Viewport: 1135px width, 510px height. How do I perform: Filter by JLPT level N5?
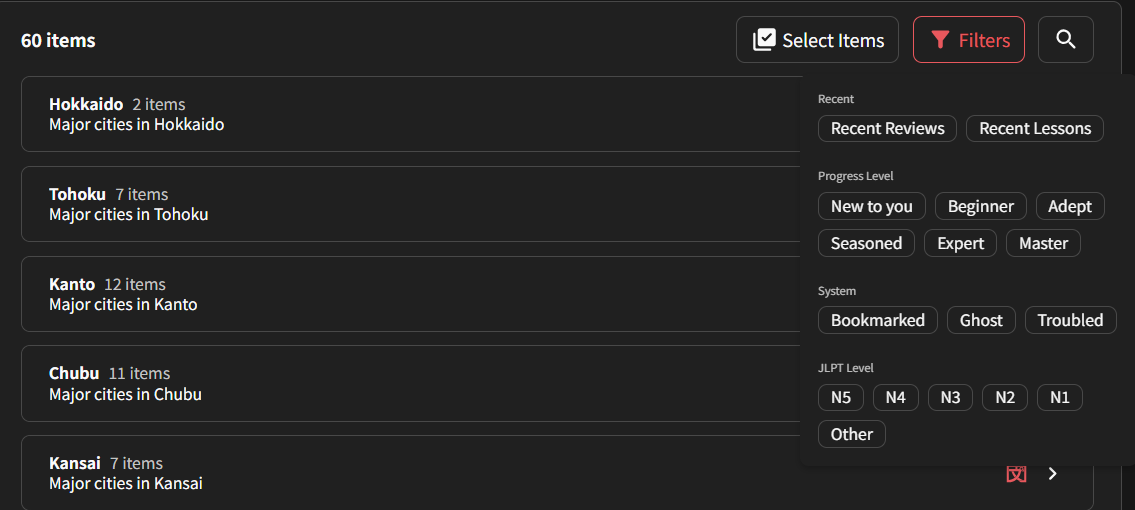[x=841, y=398]
